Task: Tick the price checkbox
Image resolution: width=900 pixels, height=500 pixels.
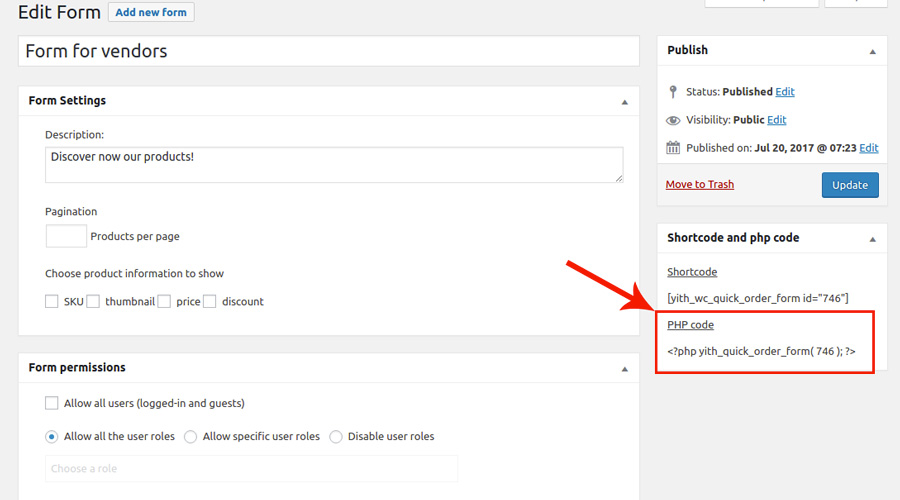Action: pyautogui.click(x=164, y=301)
